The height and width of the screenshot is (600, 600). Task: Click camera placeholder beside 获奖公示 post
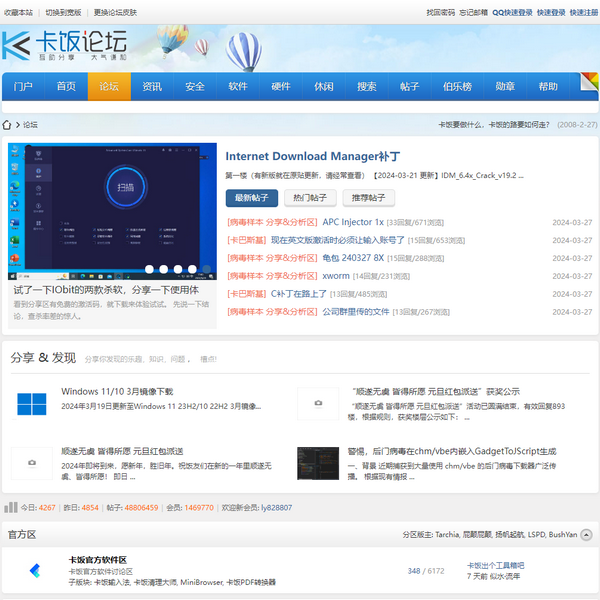(x=317, y=403)
